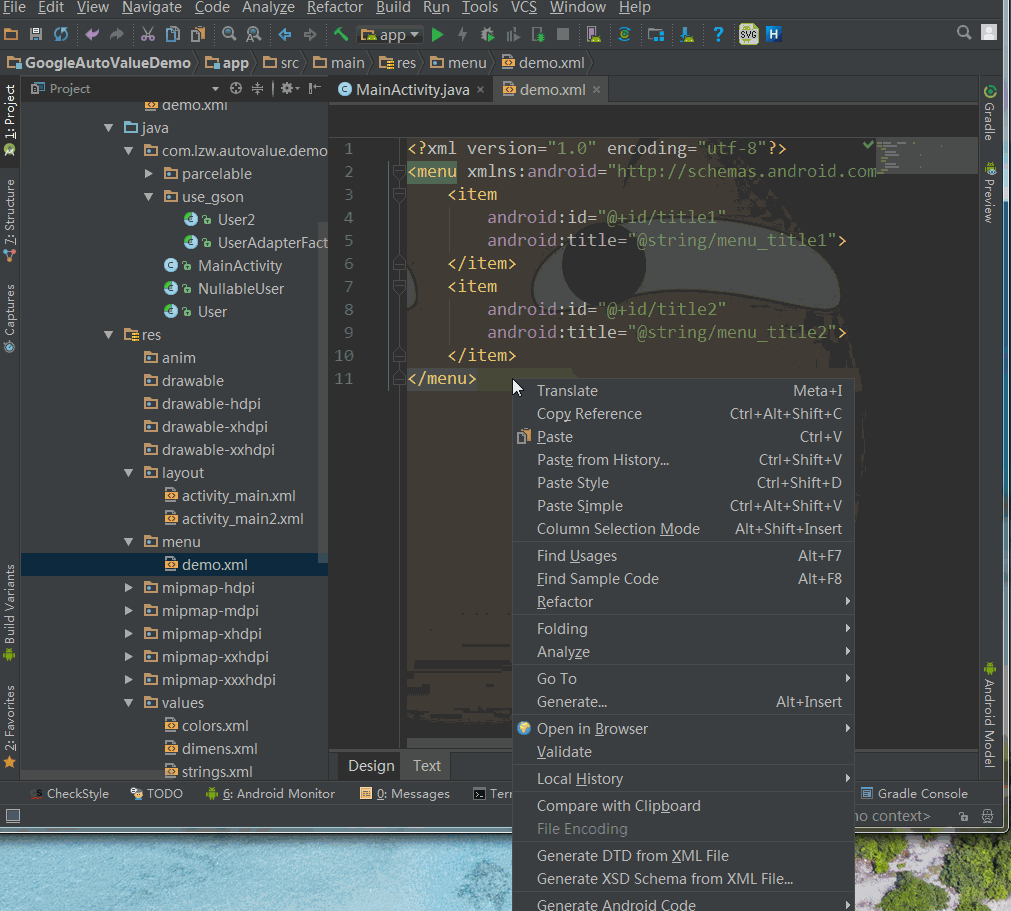
Task: Open the Gradle tool window
Action: [x=989, y=113]
